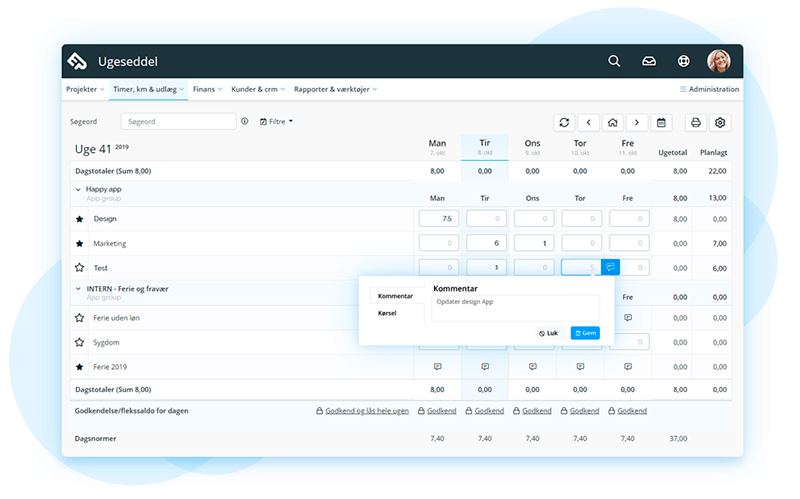
Task: Click Design Monday hours field 7.5
Action: (439, 218)
